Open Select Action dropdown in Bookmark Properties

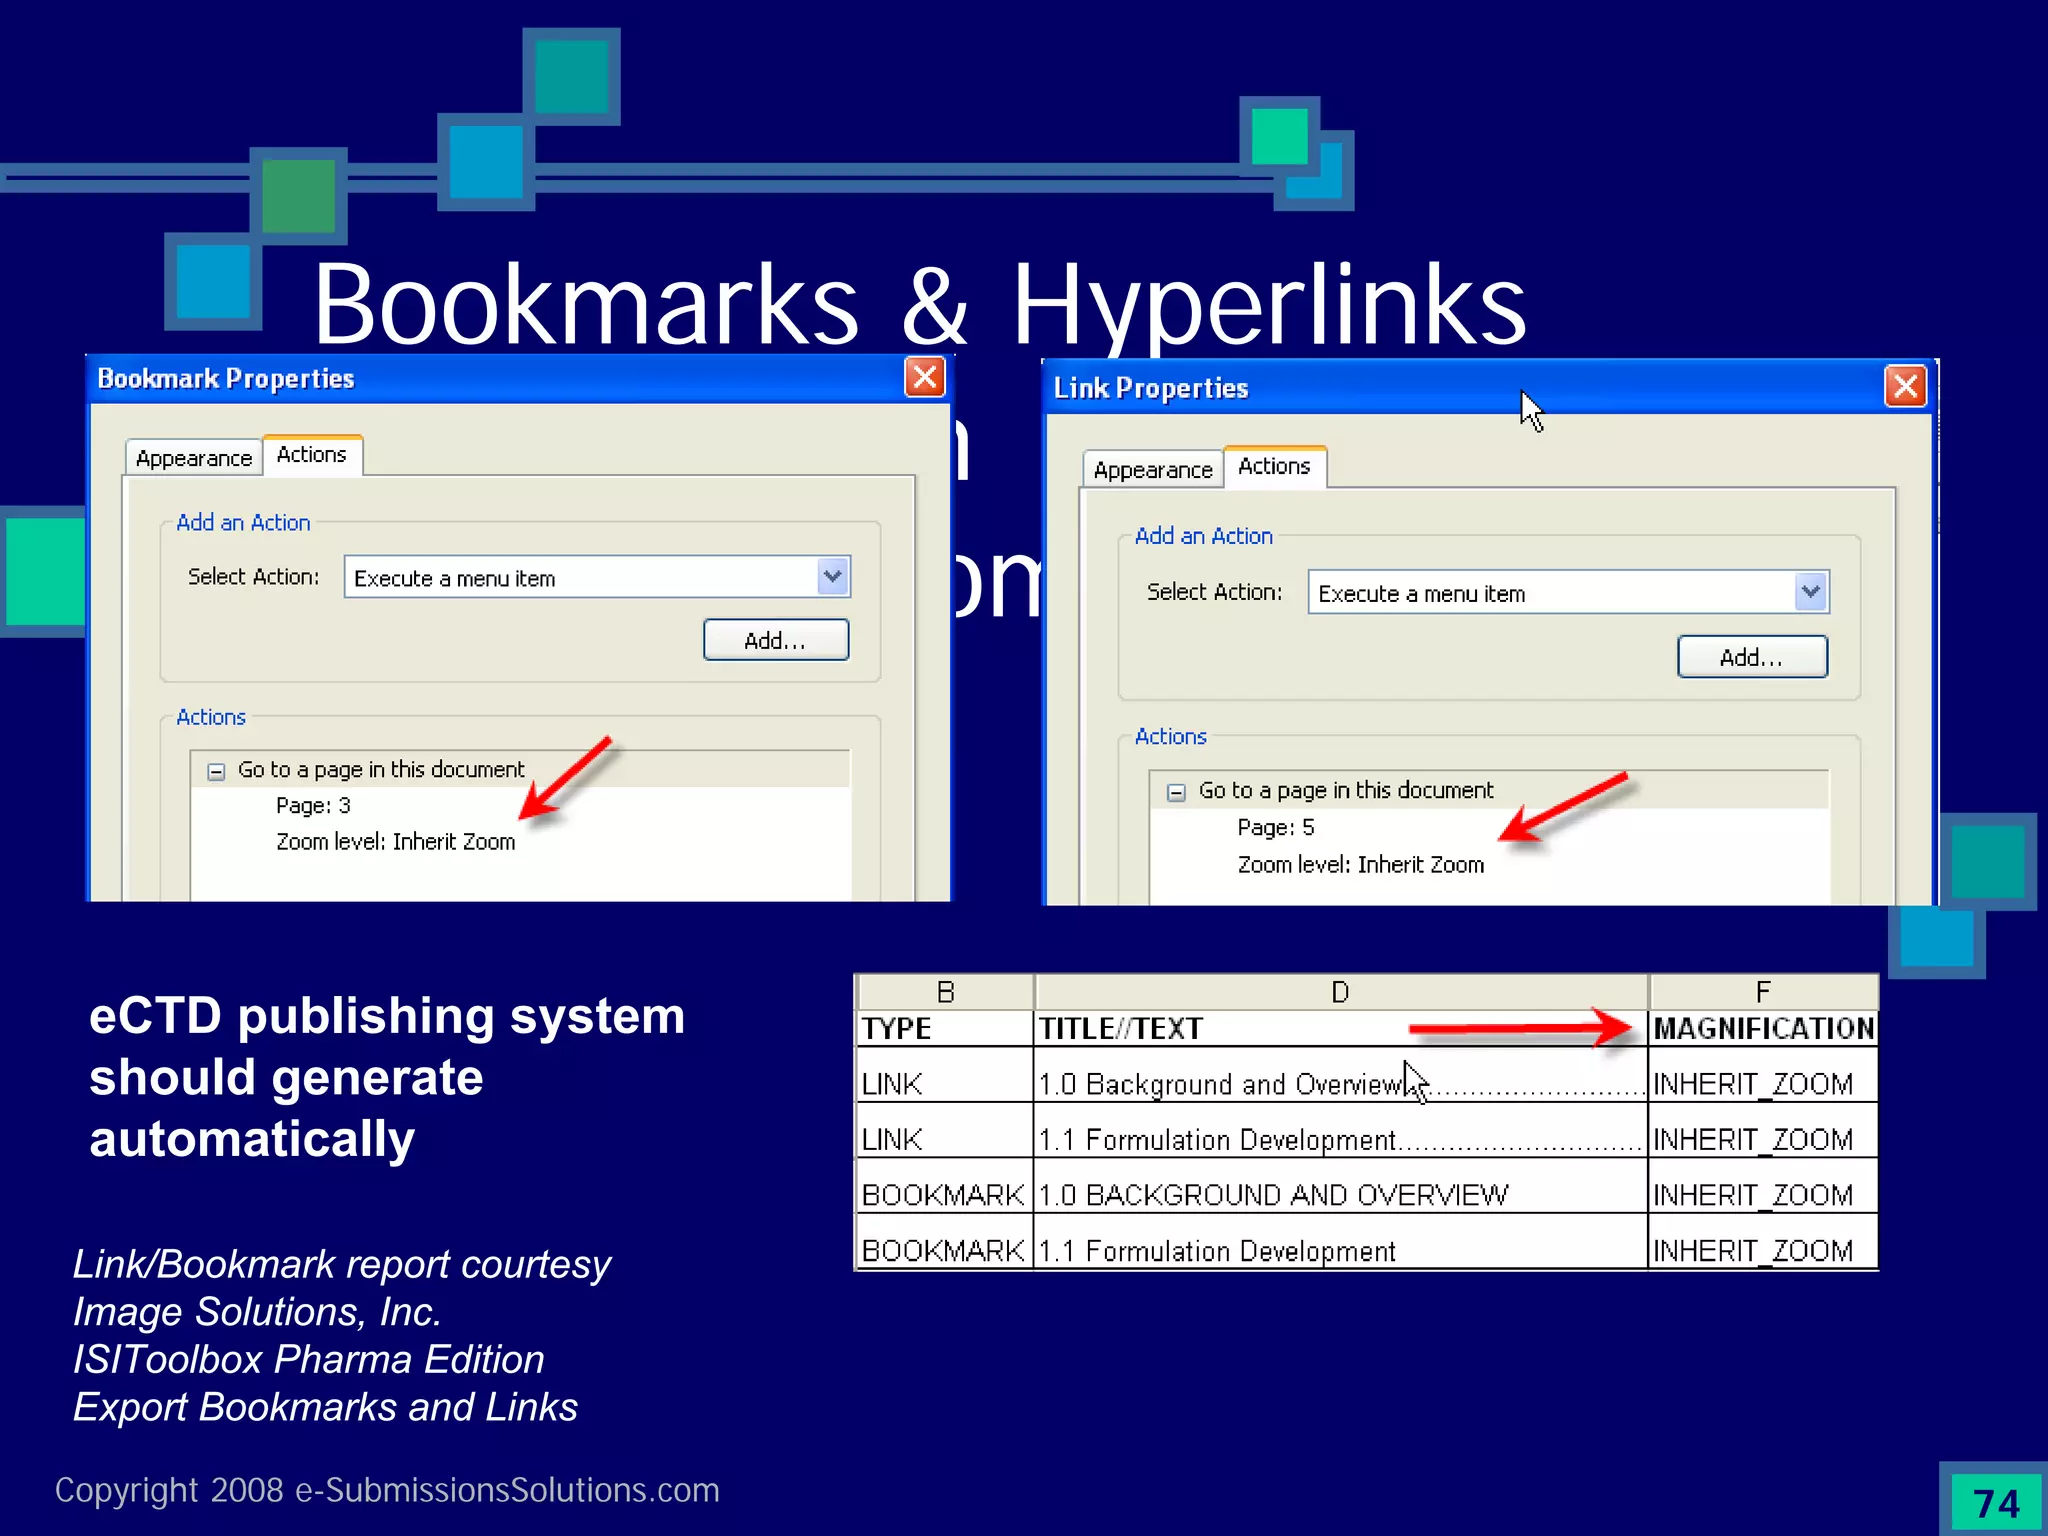tap(832, 577)
